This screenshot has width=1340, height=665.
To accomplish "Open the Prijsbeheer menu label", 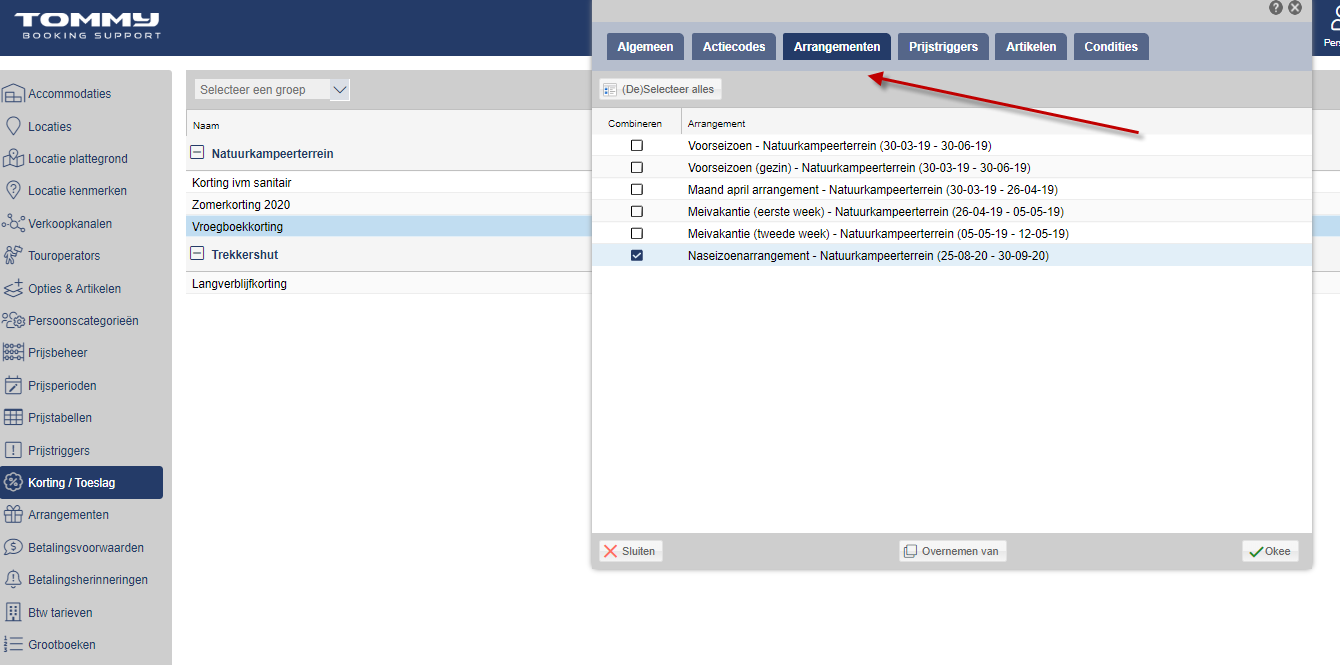I will [x=58, y=353].
